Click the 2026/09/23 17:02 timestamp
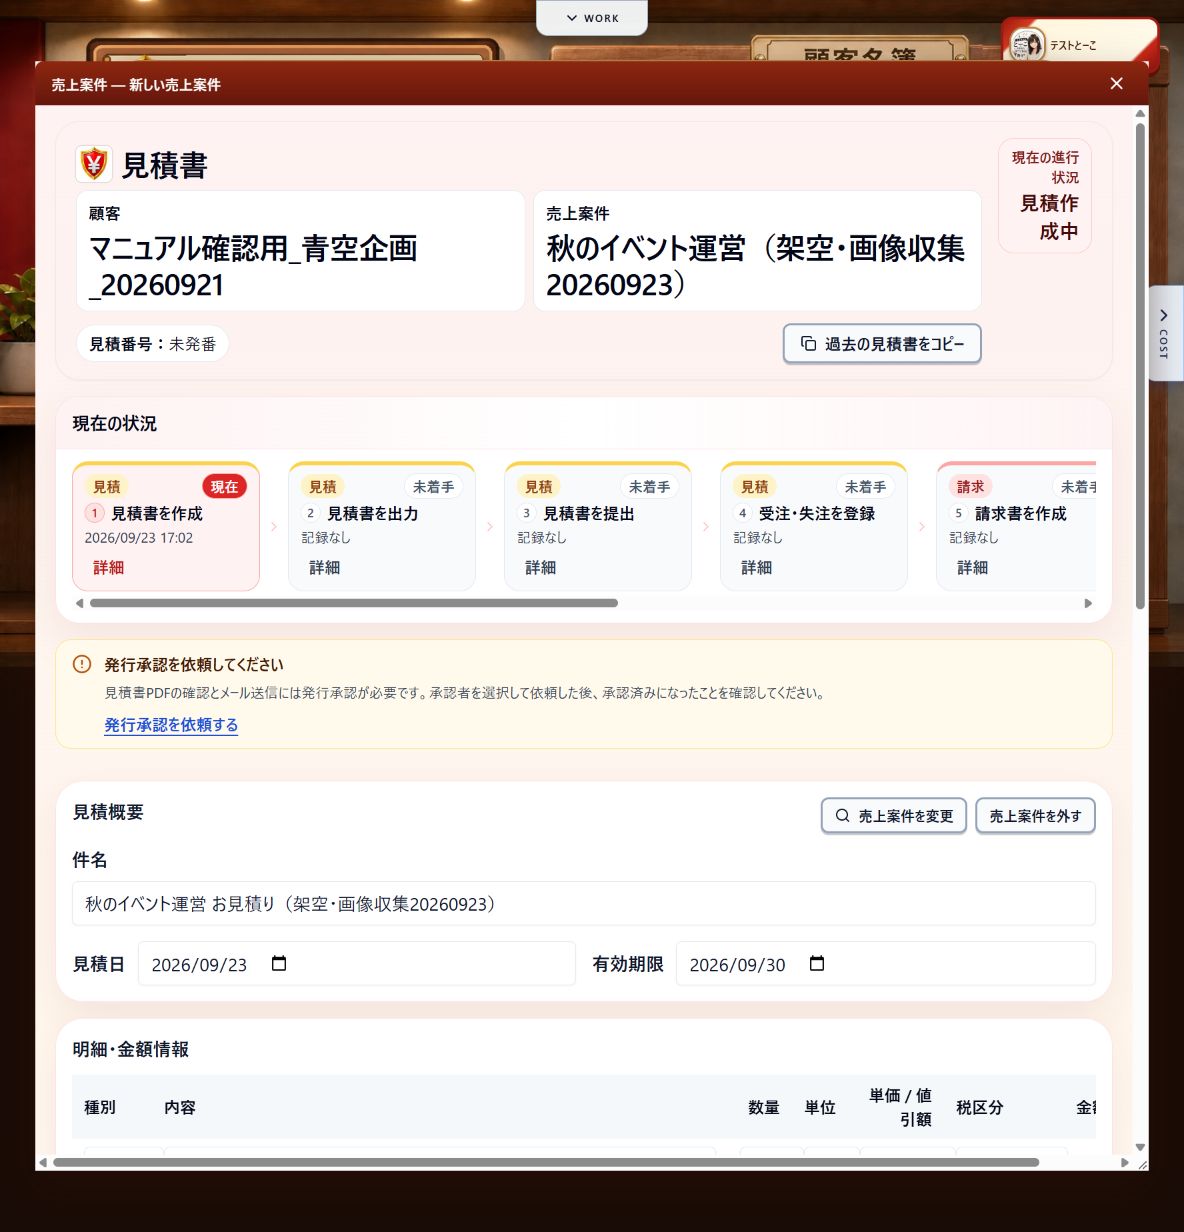The image size is (1184, 1232). pos(139,538)
